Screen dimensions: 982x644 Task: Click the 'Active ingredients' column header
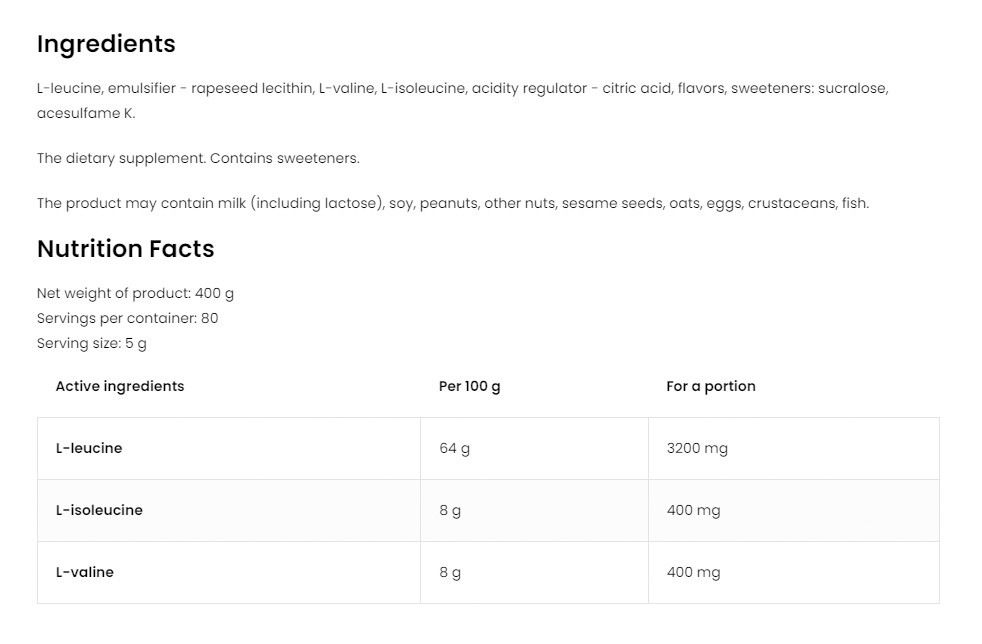click(120, 386)
